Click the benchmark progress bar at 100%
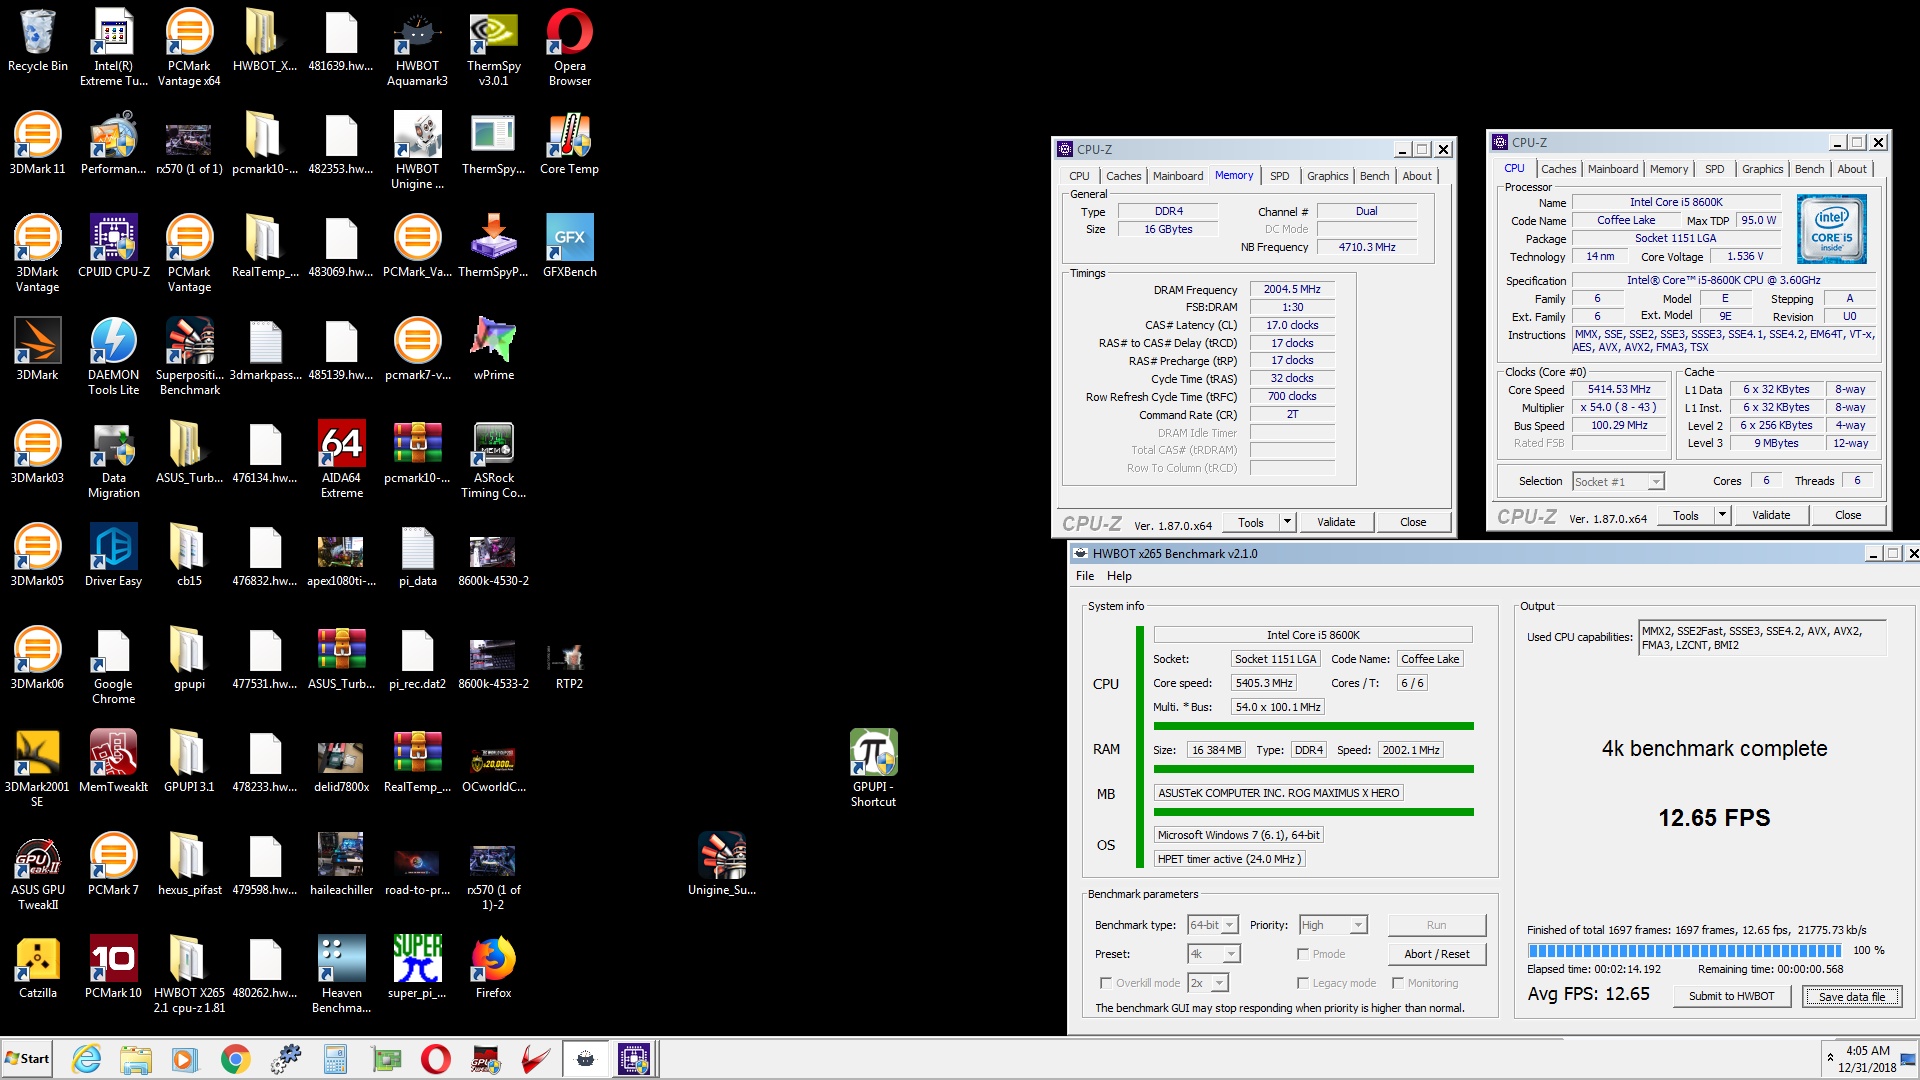1920x1080 pixels. tap(1684, 951)
